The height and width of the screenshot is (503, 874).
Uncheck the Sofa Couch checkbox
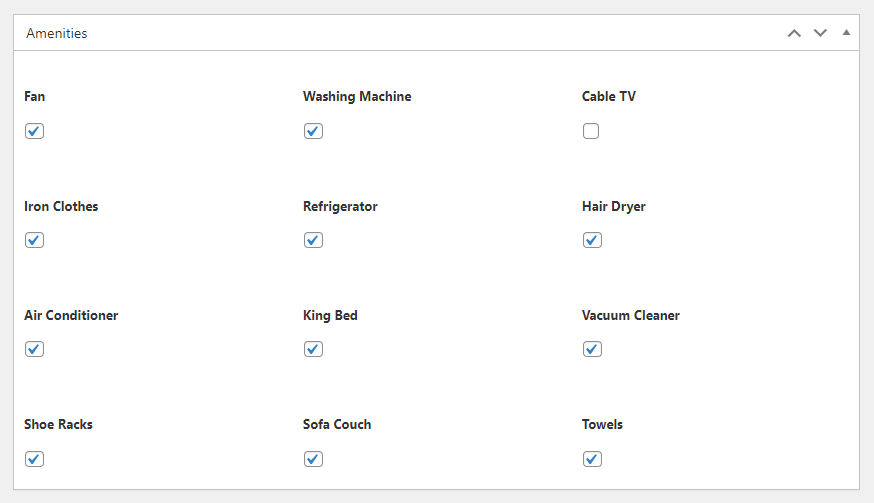313,459
